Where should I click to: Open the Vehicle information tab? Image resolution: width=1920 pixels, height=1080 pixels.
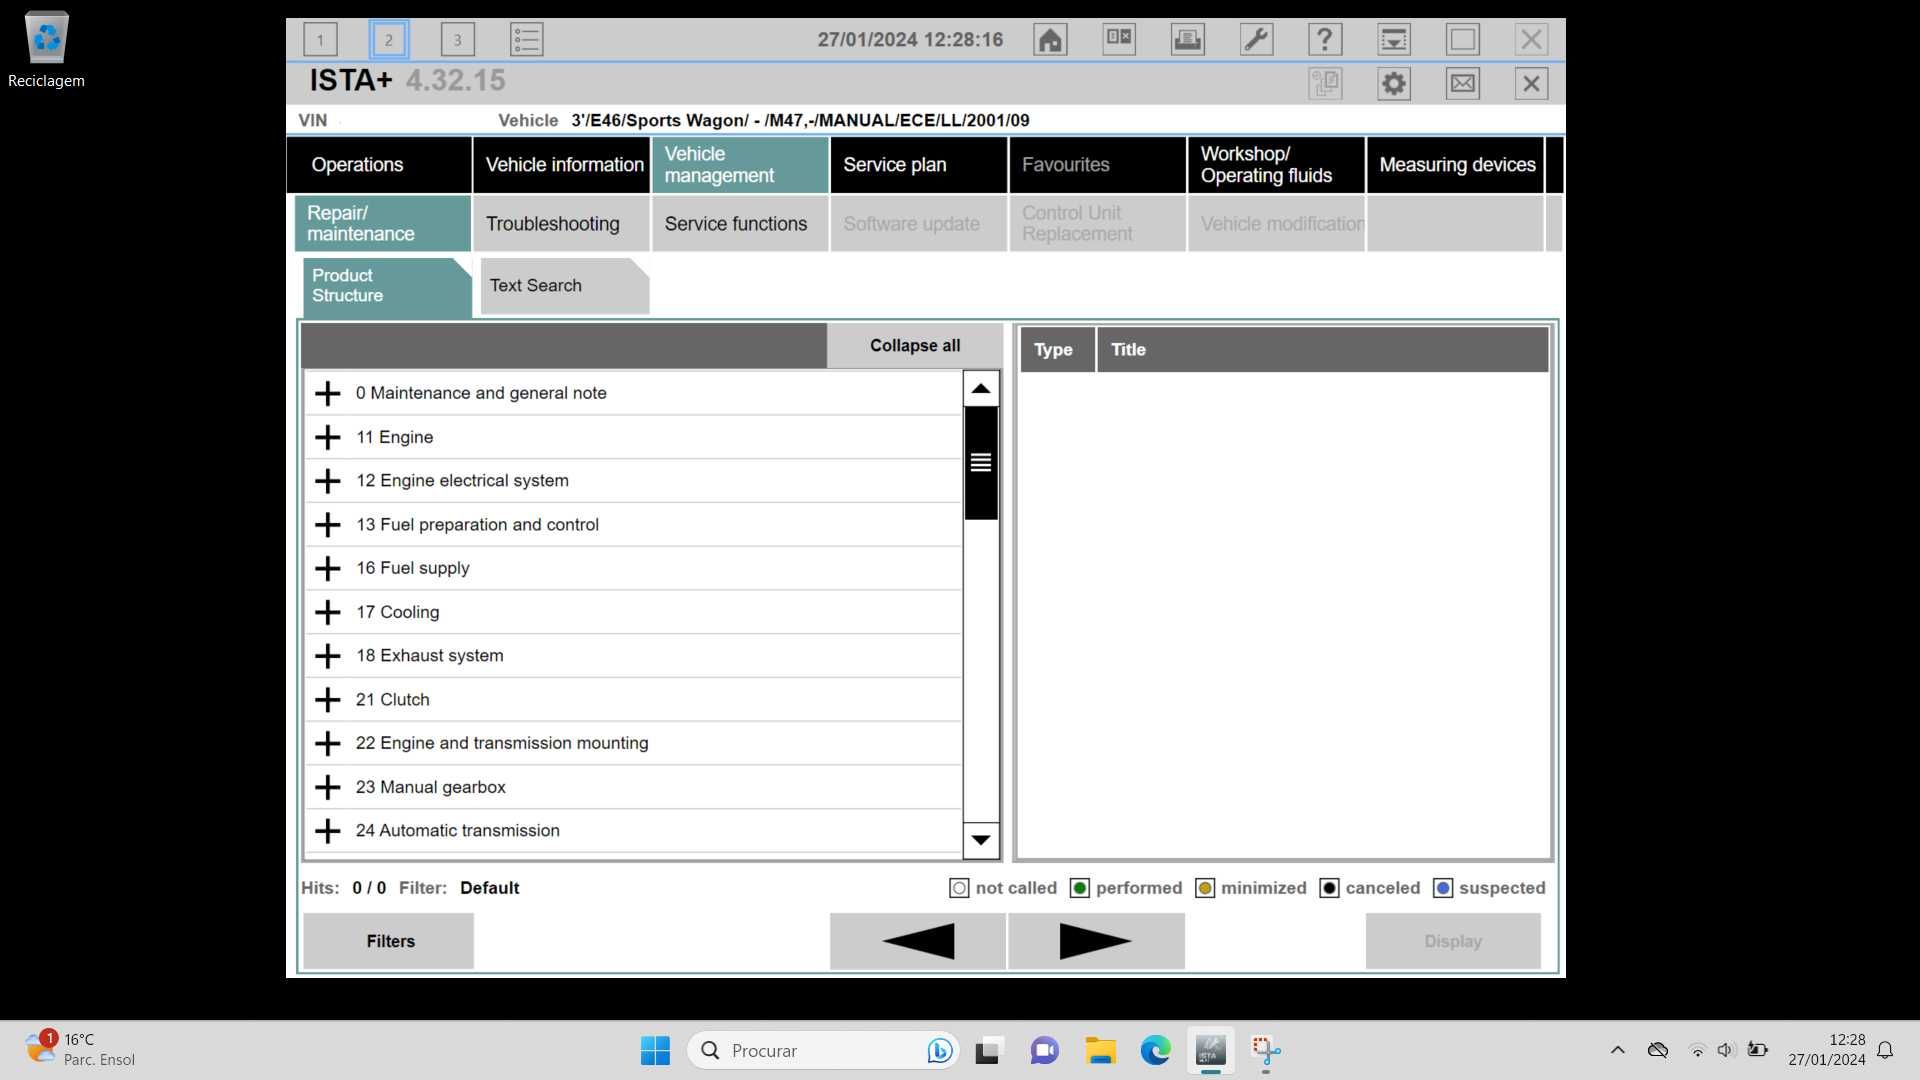(x=562, y=165)
